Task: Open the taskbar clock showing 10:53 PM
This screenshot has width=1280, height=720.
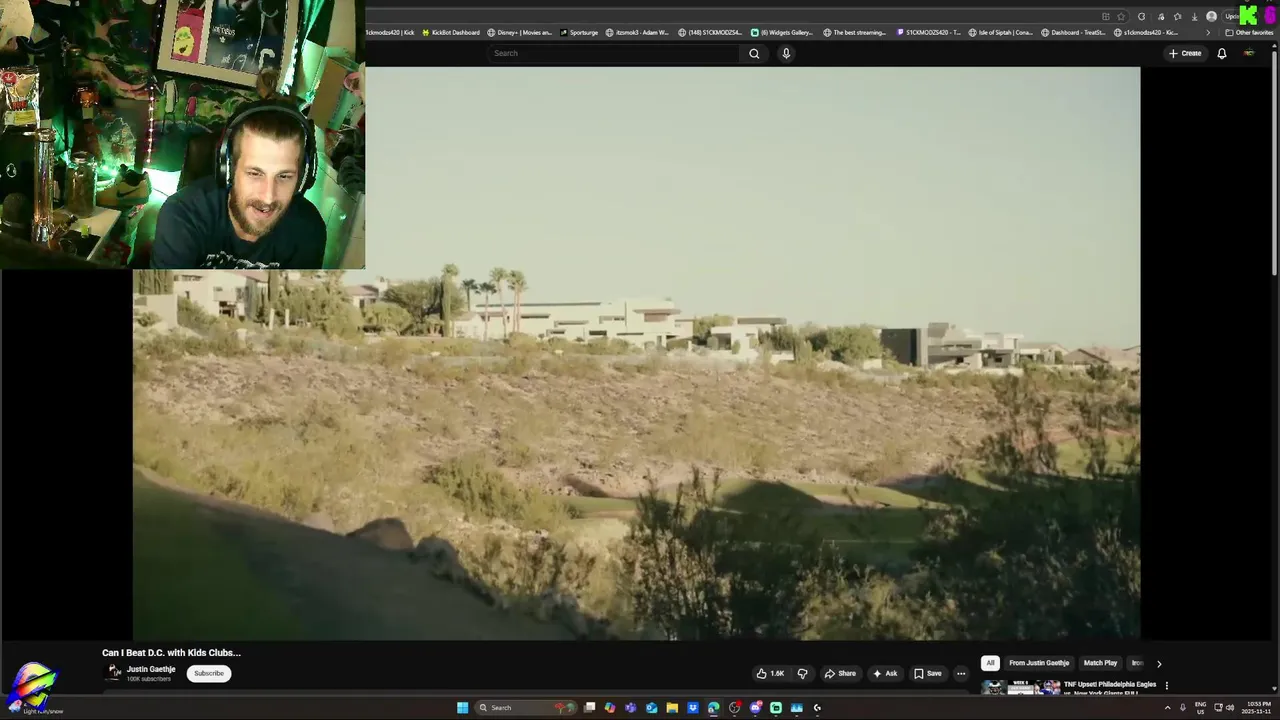Action: click(x=1258, y=707)
